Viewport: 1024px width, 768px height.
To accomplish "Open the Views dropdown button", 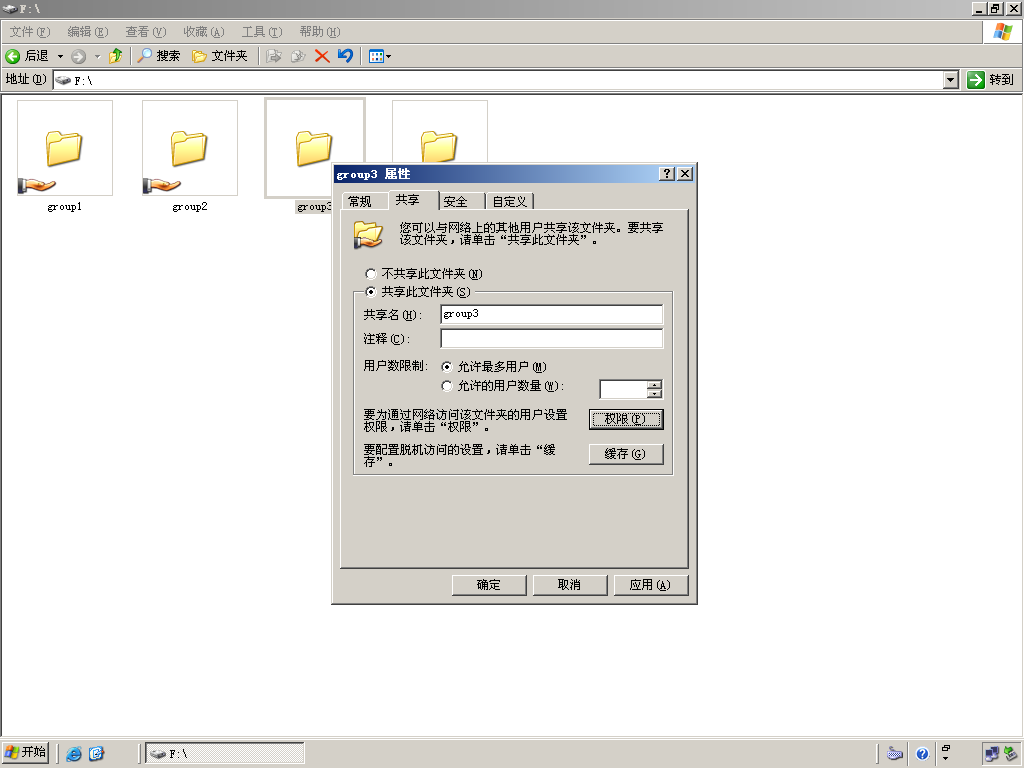I will tap(380, 56).
